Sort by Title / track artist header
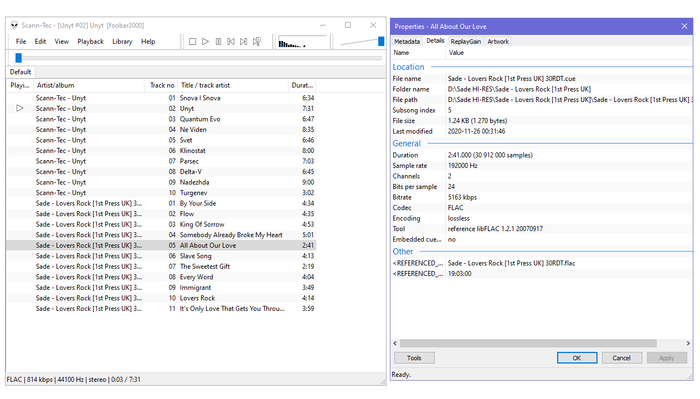The width and height of the screenshot is (700, 399). click(233, 85)
